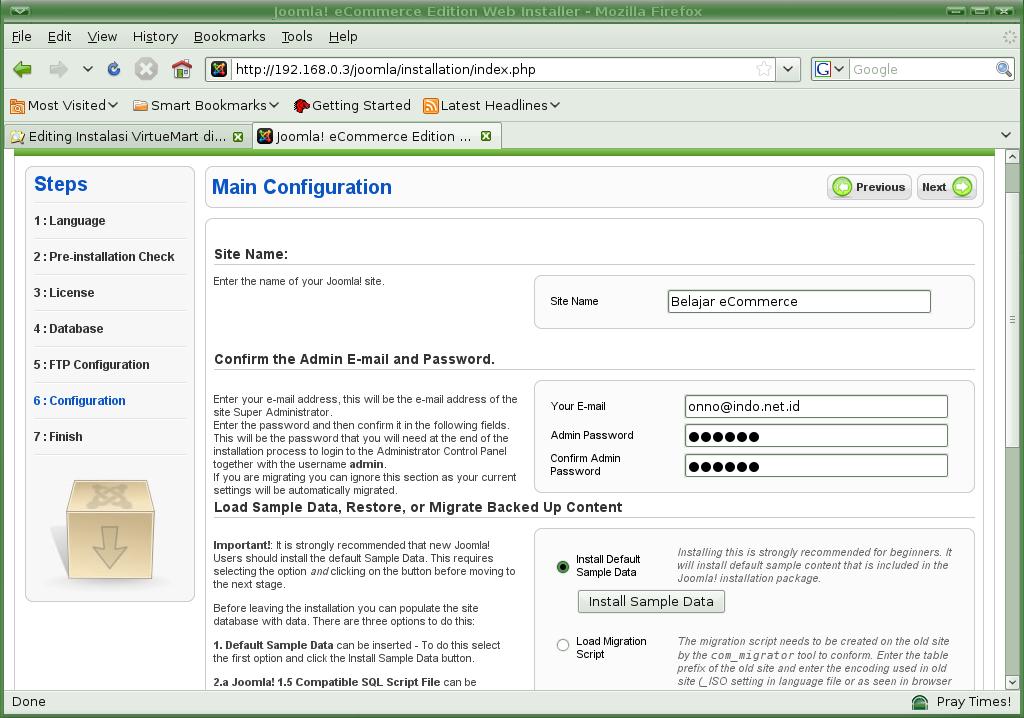Image resolution: width=1024 pixels, height=718 pixels.
Task: Click the search magnifier icon
Action: tap(1003, 69)
